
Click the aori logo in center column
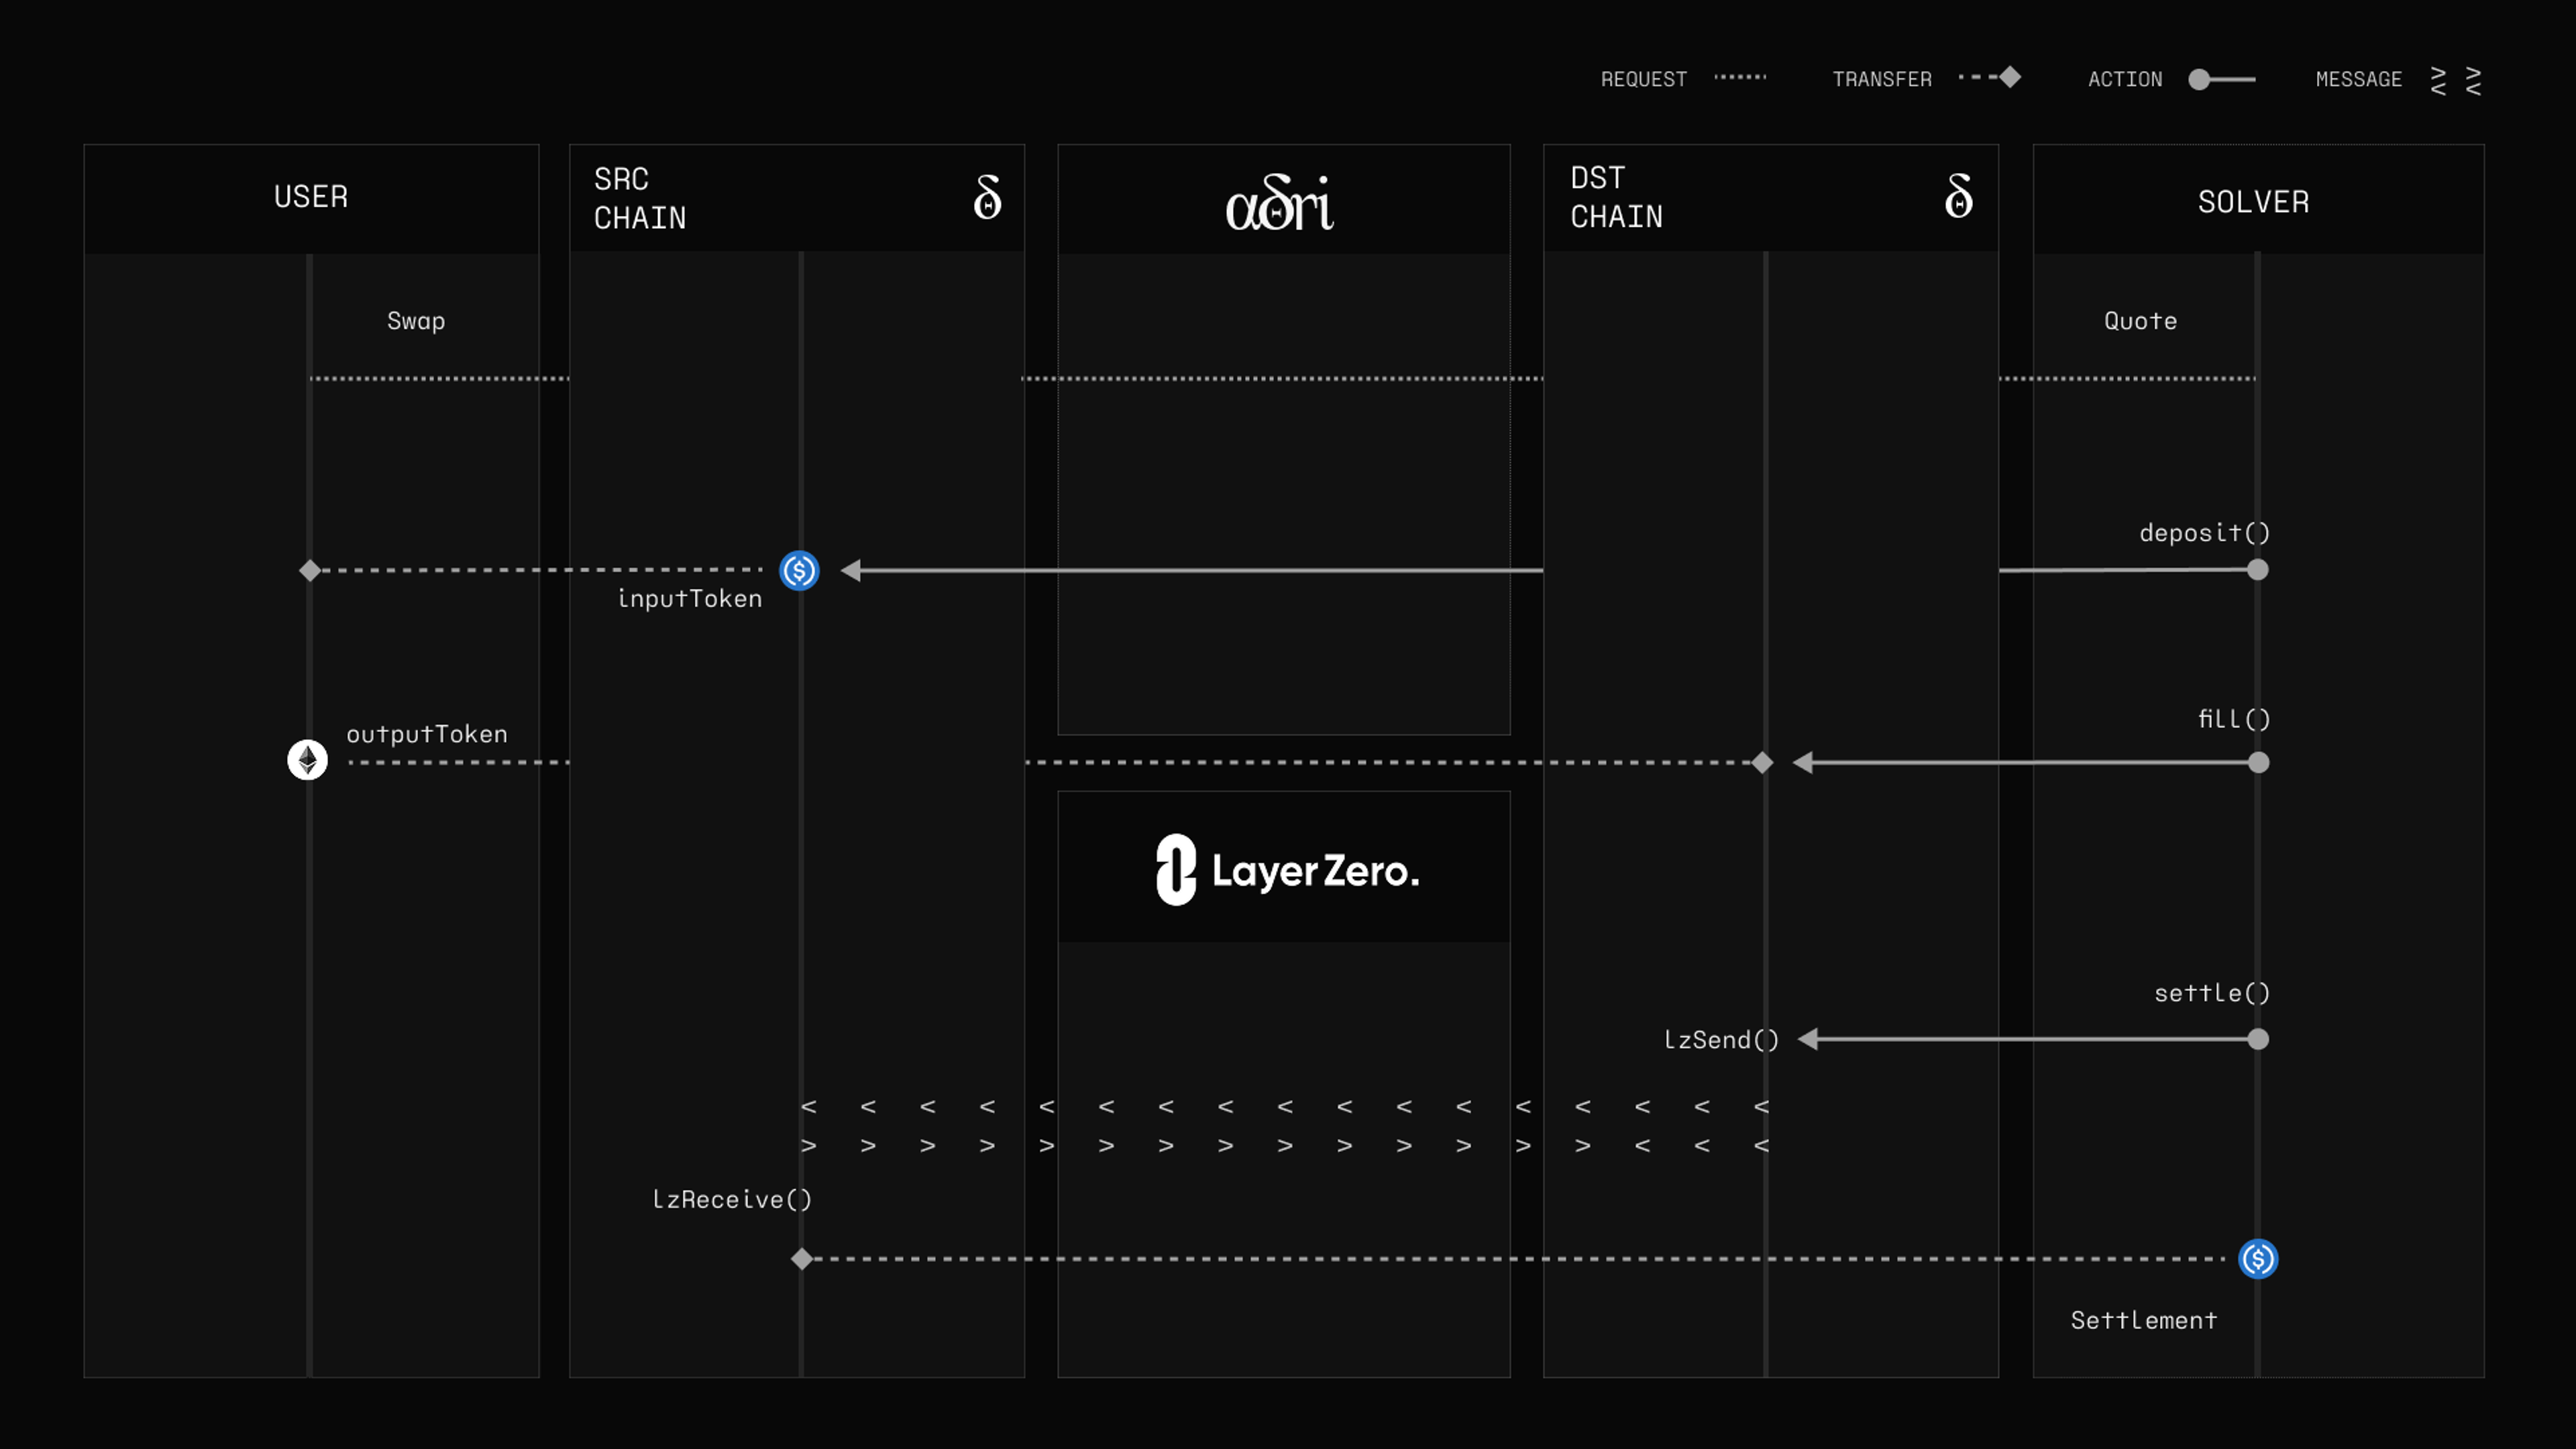click(x=1280, y=203)
